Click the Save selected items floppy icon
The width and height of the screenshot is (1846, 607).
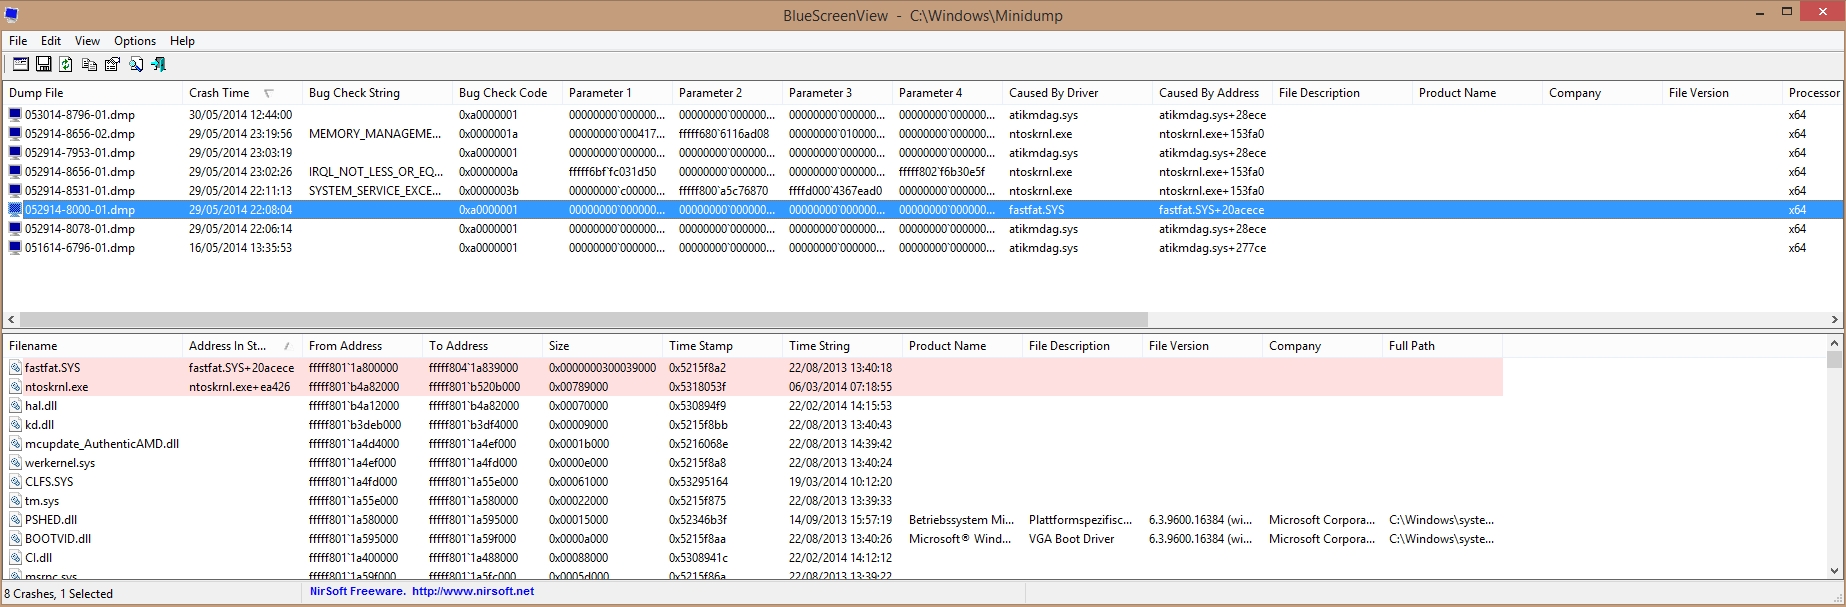click(43, 64)
